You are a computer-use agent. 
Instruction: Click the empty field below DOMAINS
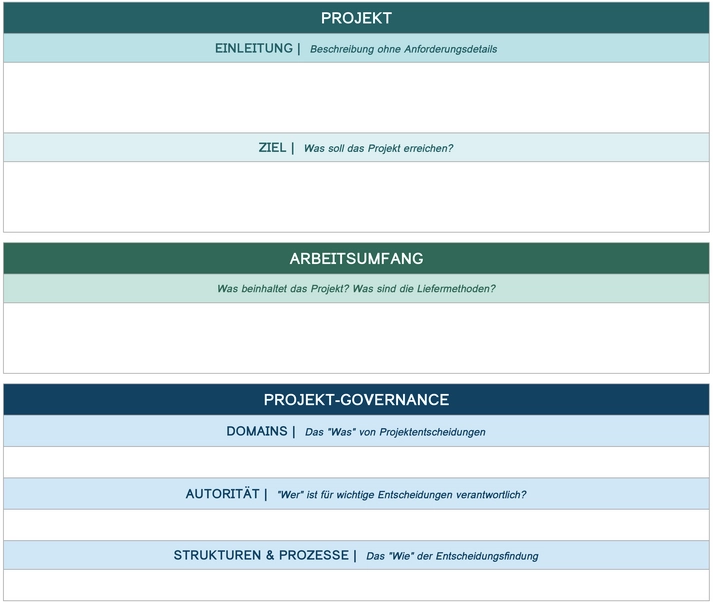(356, 462)
